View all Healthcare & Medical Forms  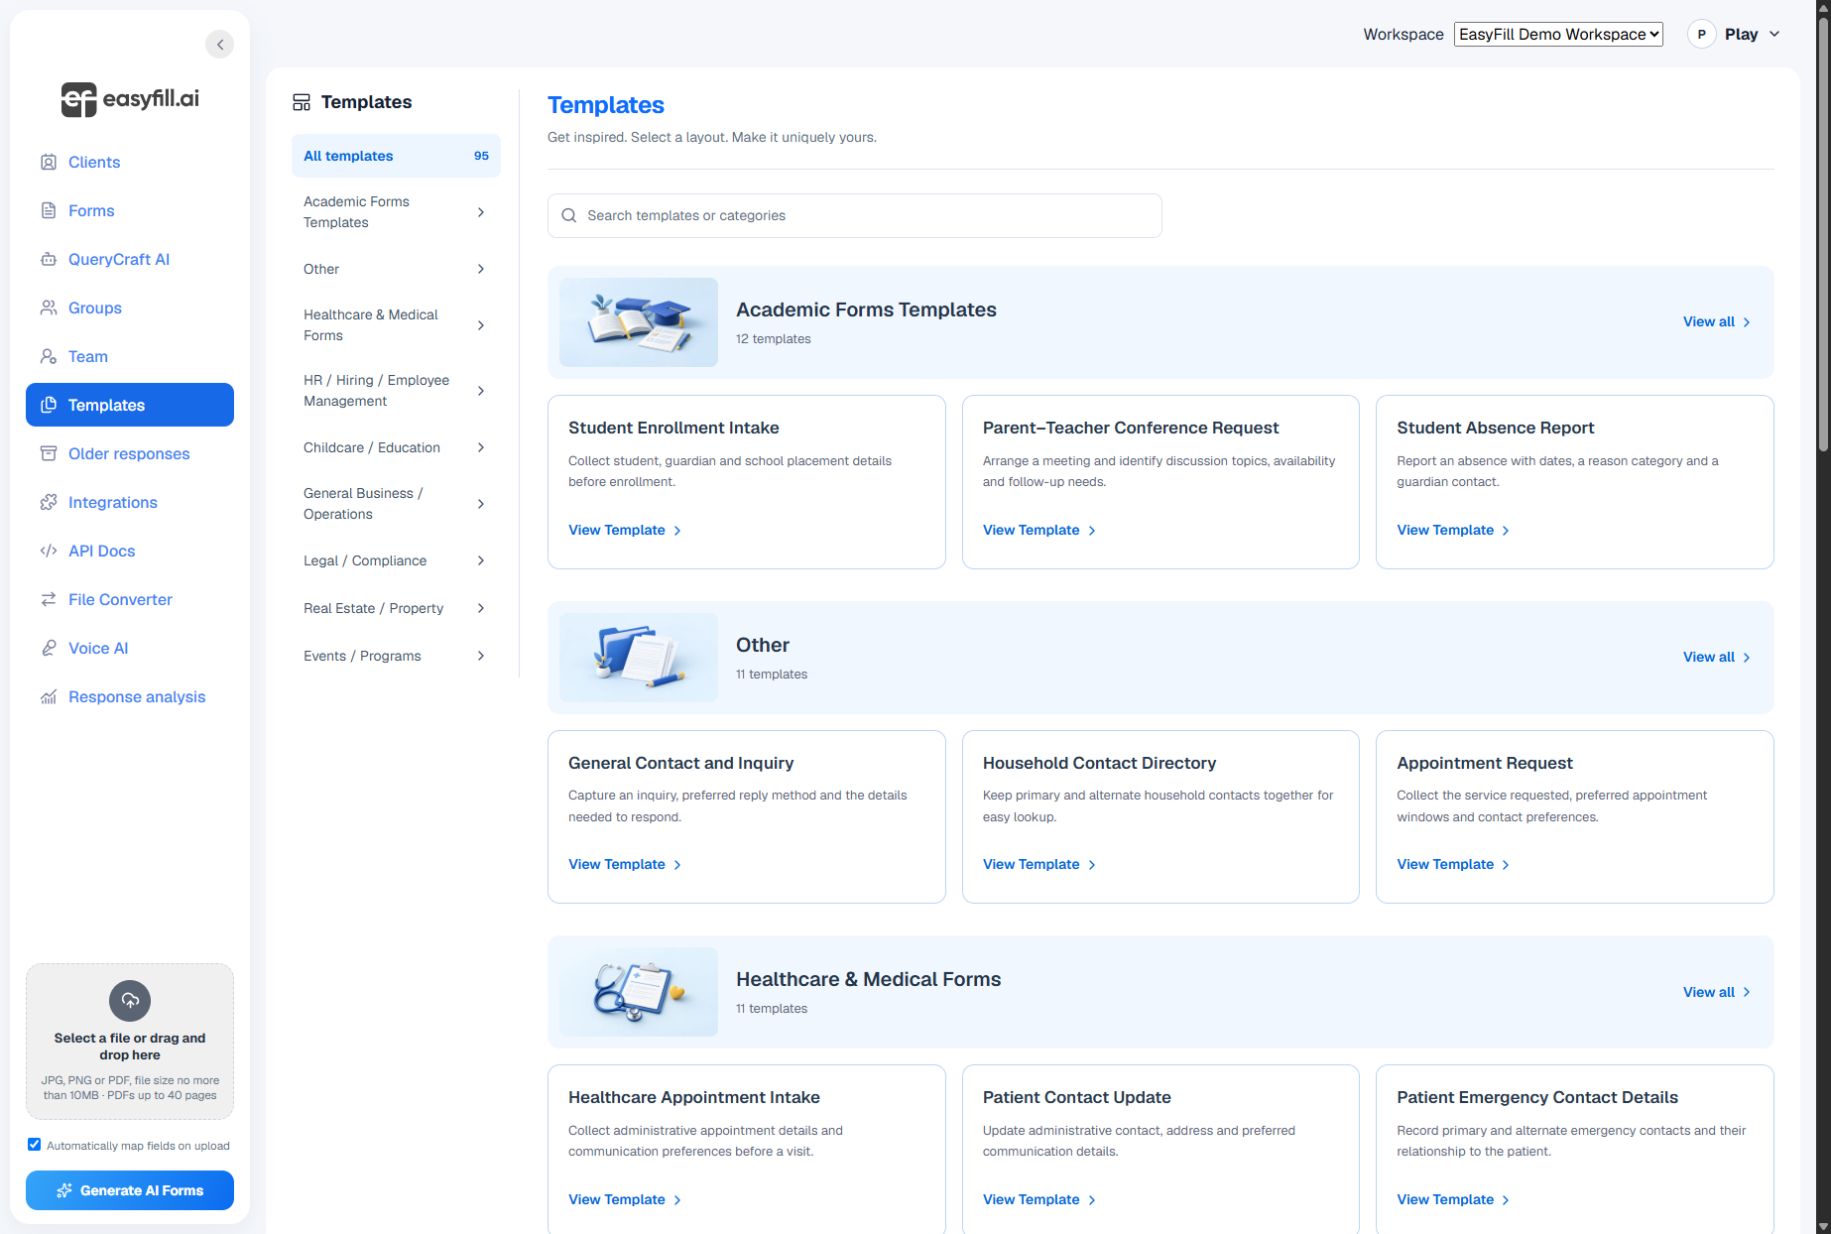pyautogui.click(x=1716, y=992)
